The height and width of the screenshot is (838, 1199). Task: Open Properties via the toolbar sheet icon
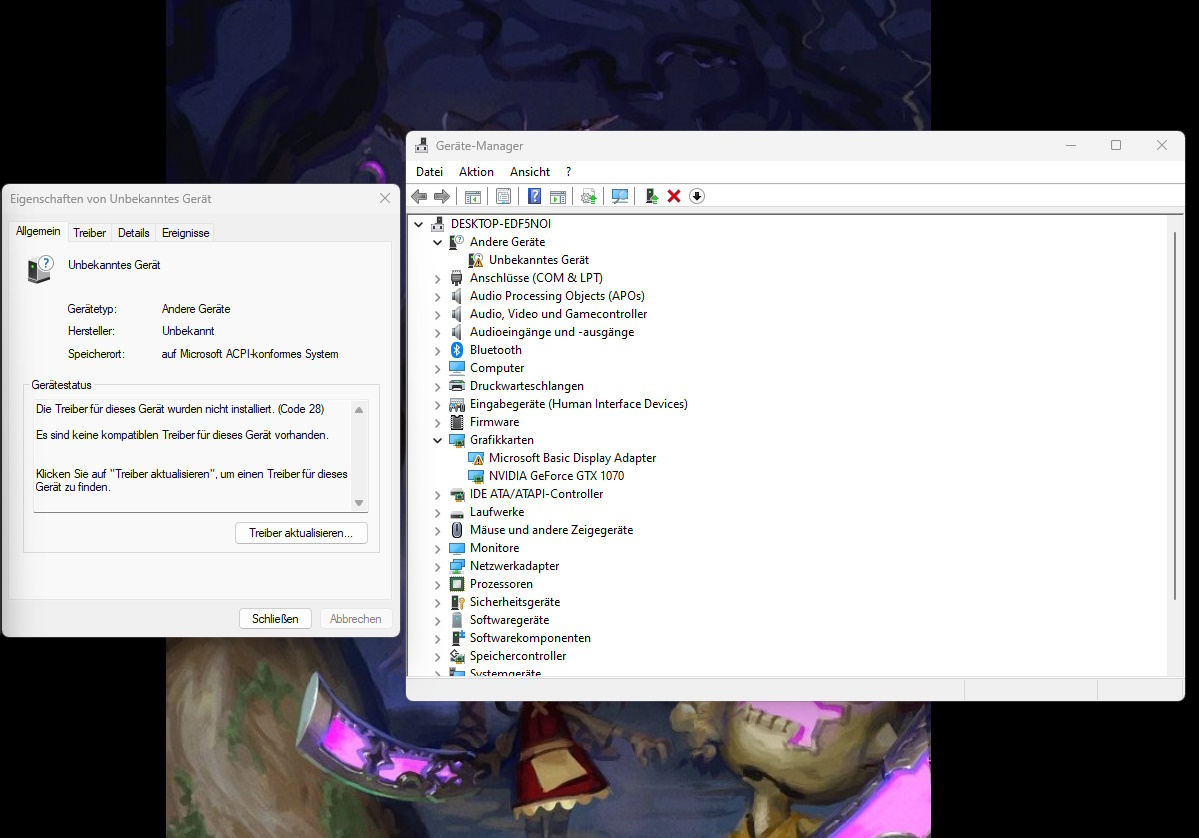click(503, 197)
